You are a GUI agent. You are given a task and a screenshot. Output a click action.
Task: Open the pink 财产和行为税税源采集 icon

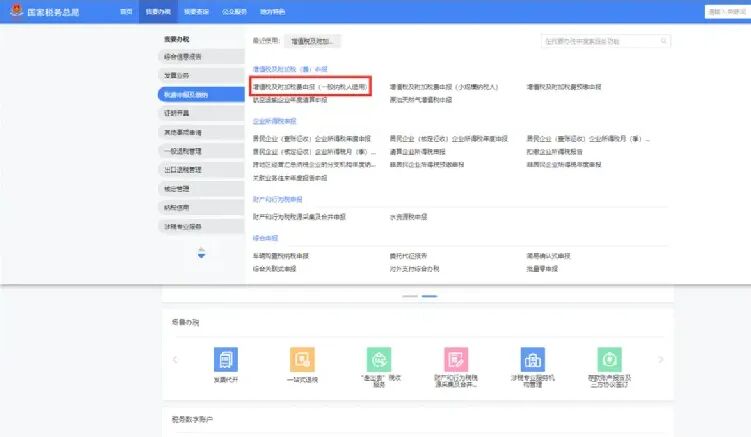coord(456,360)
